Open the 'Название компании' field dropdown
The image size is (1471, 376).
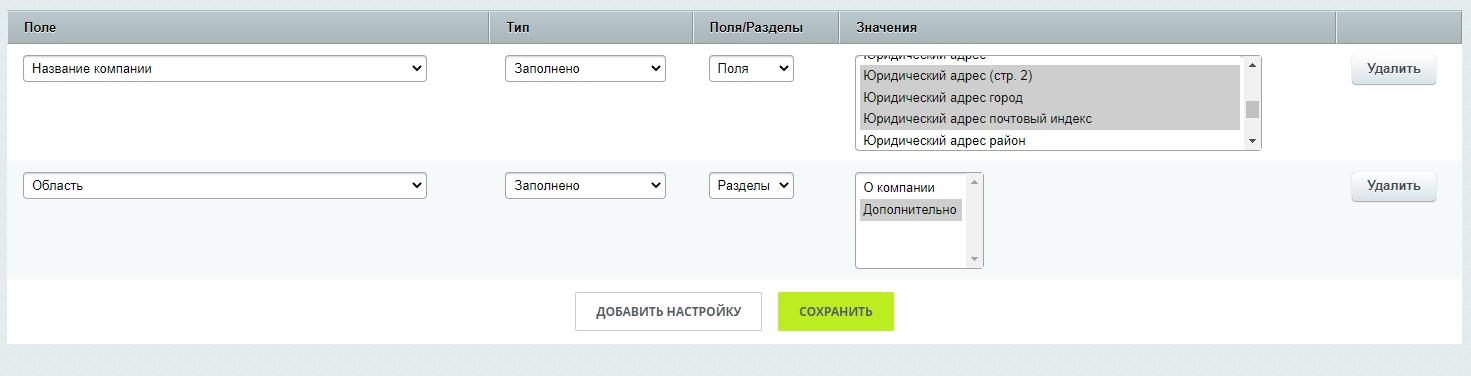224,69
